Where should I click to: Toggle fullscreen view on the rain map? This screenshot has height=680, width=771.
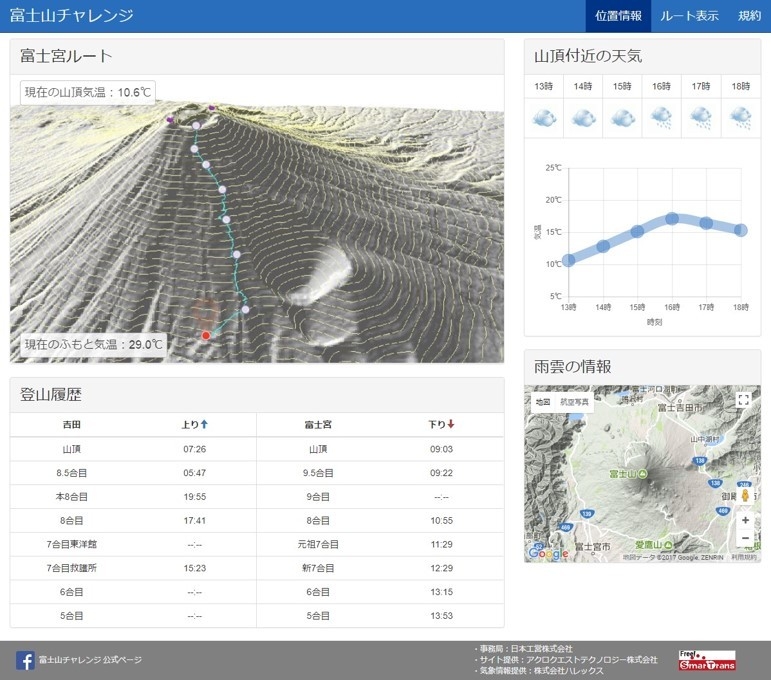pos(743,400)
